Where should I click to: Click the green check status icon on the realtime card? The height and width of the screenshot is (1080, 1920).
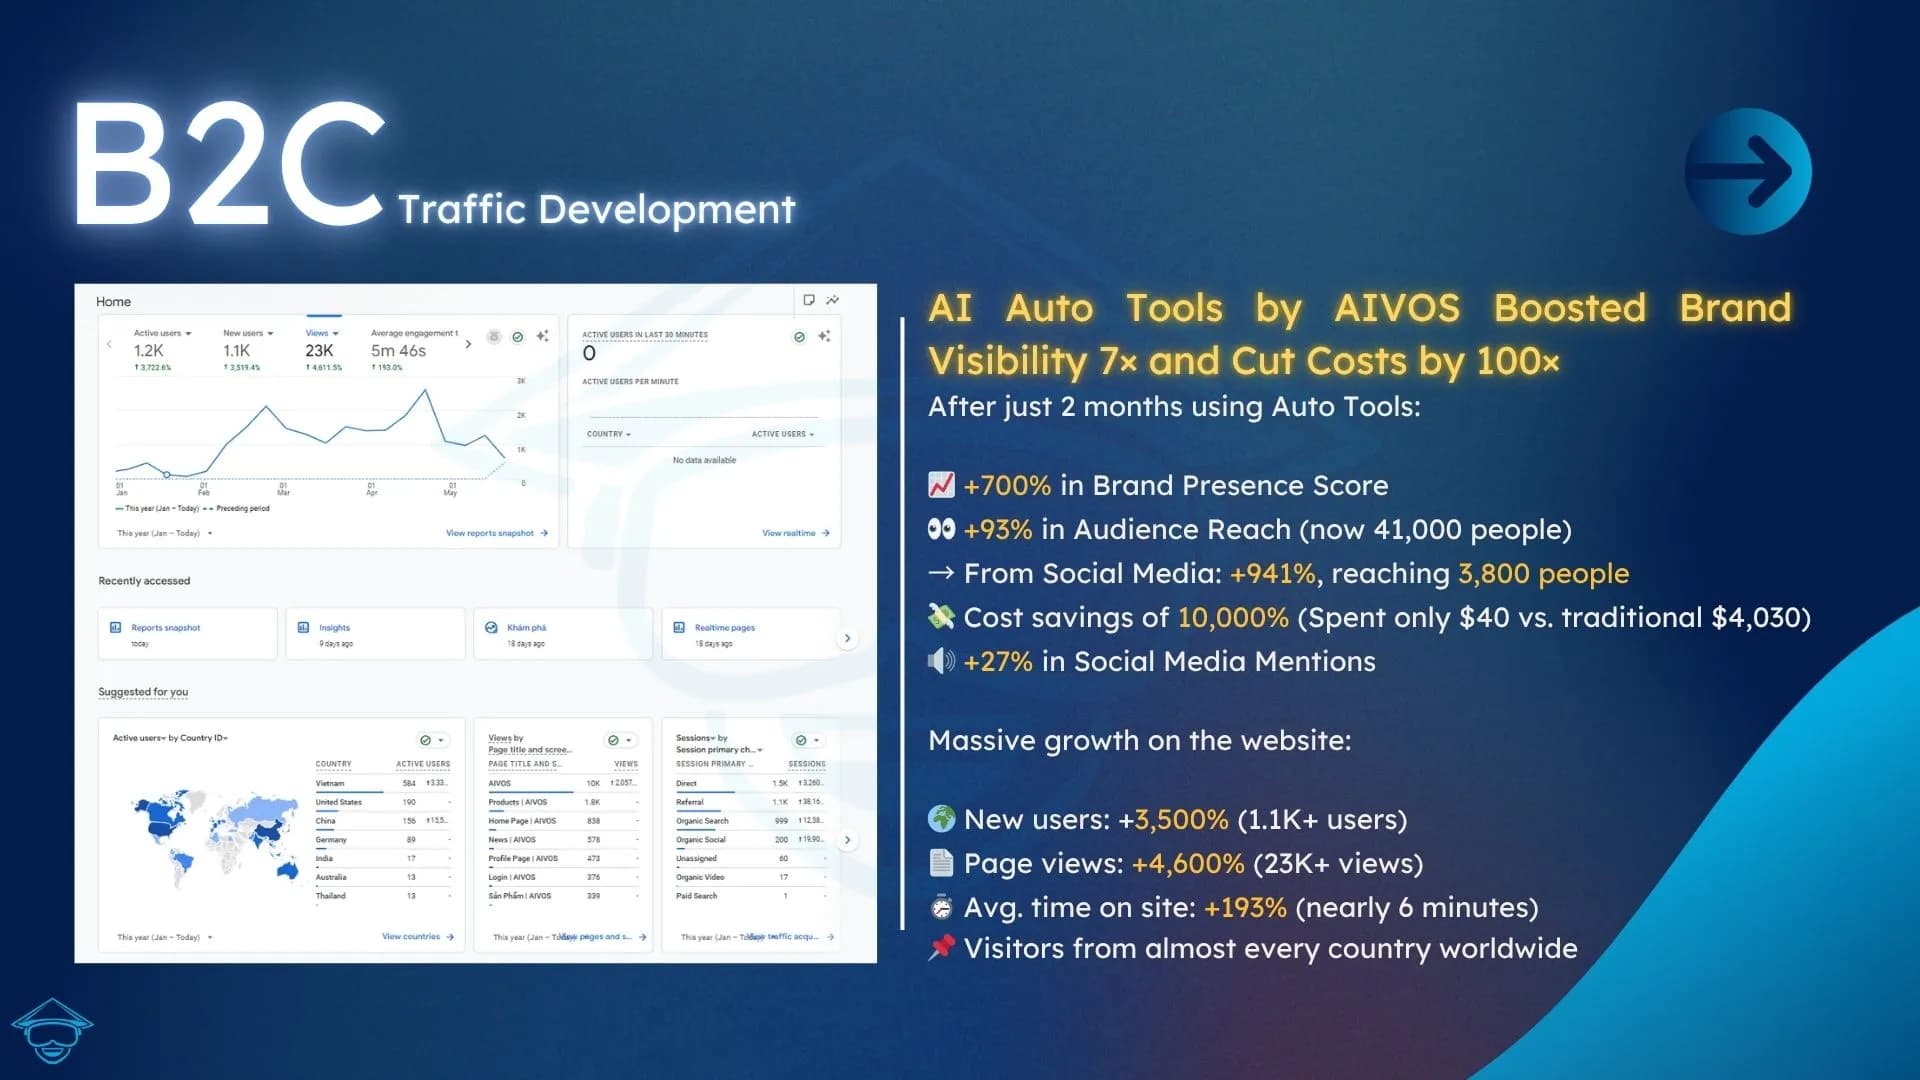[799, 337]
